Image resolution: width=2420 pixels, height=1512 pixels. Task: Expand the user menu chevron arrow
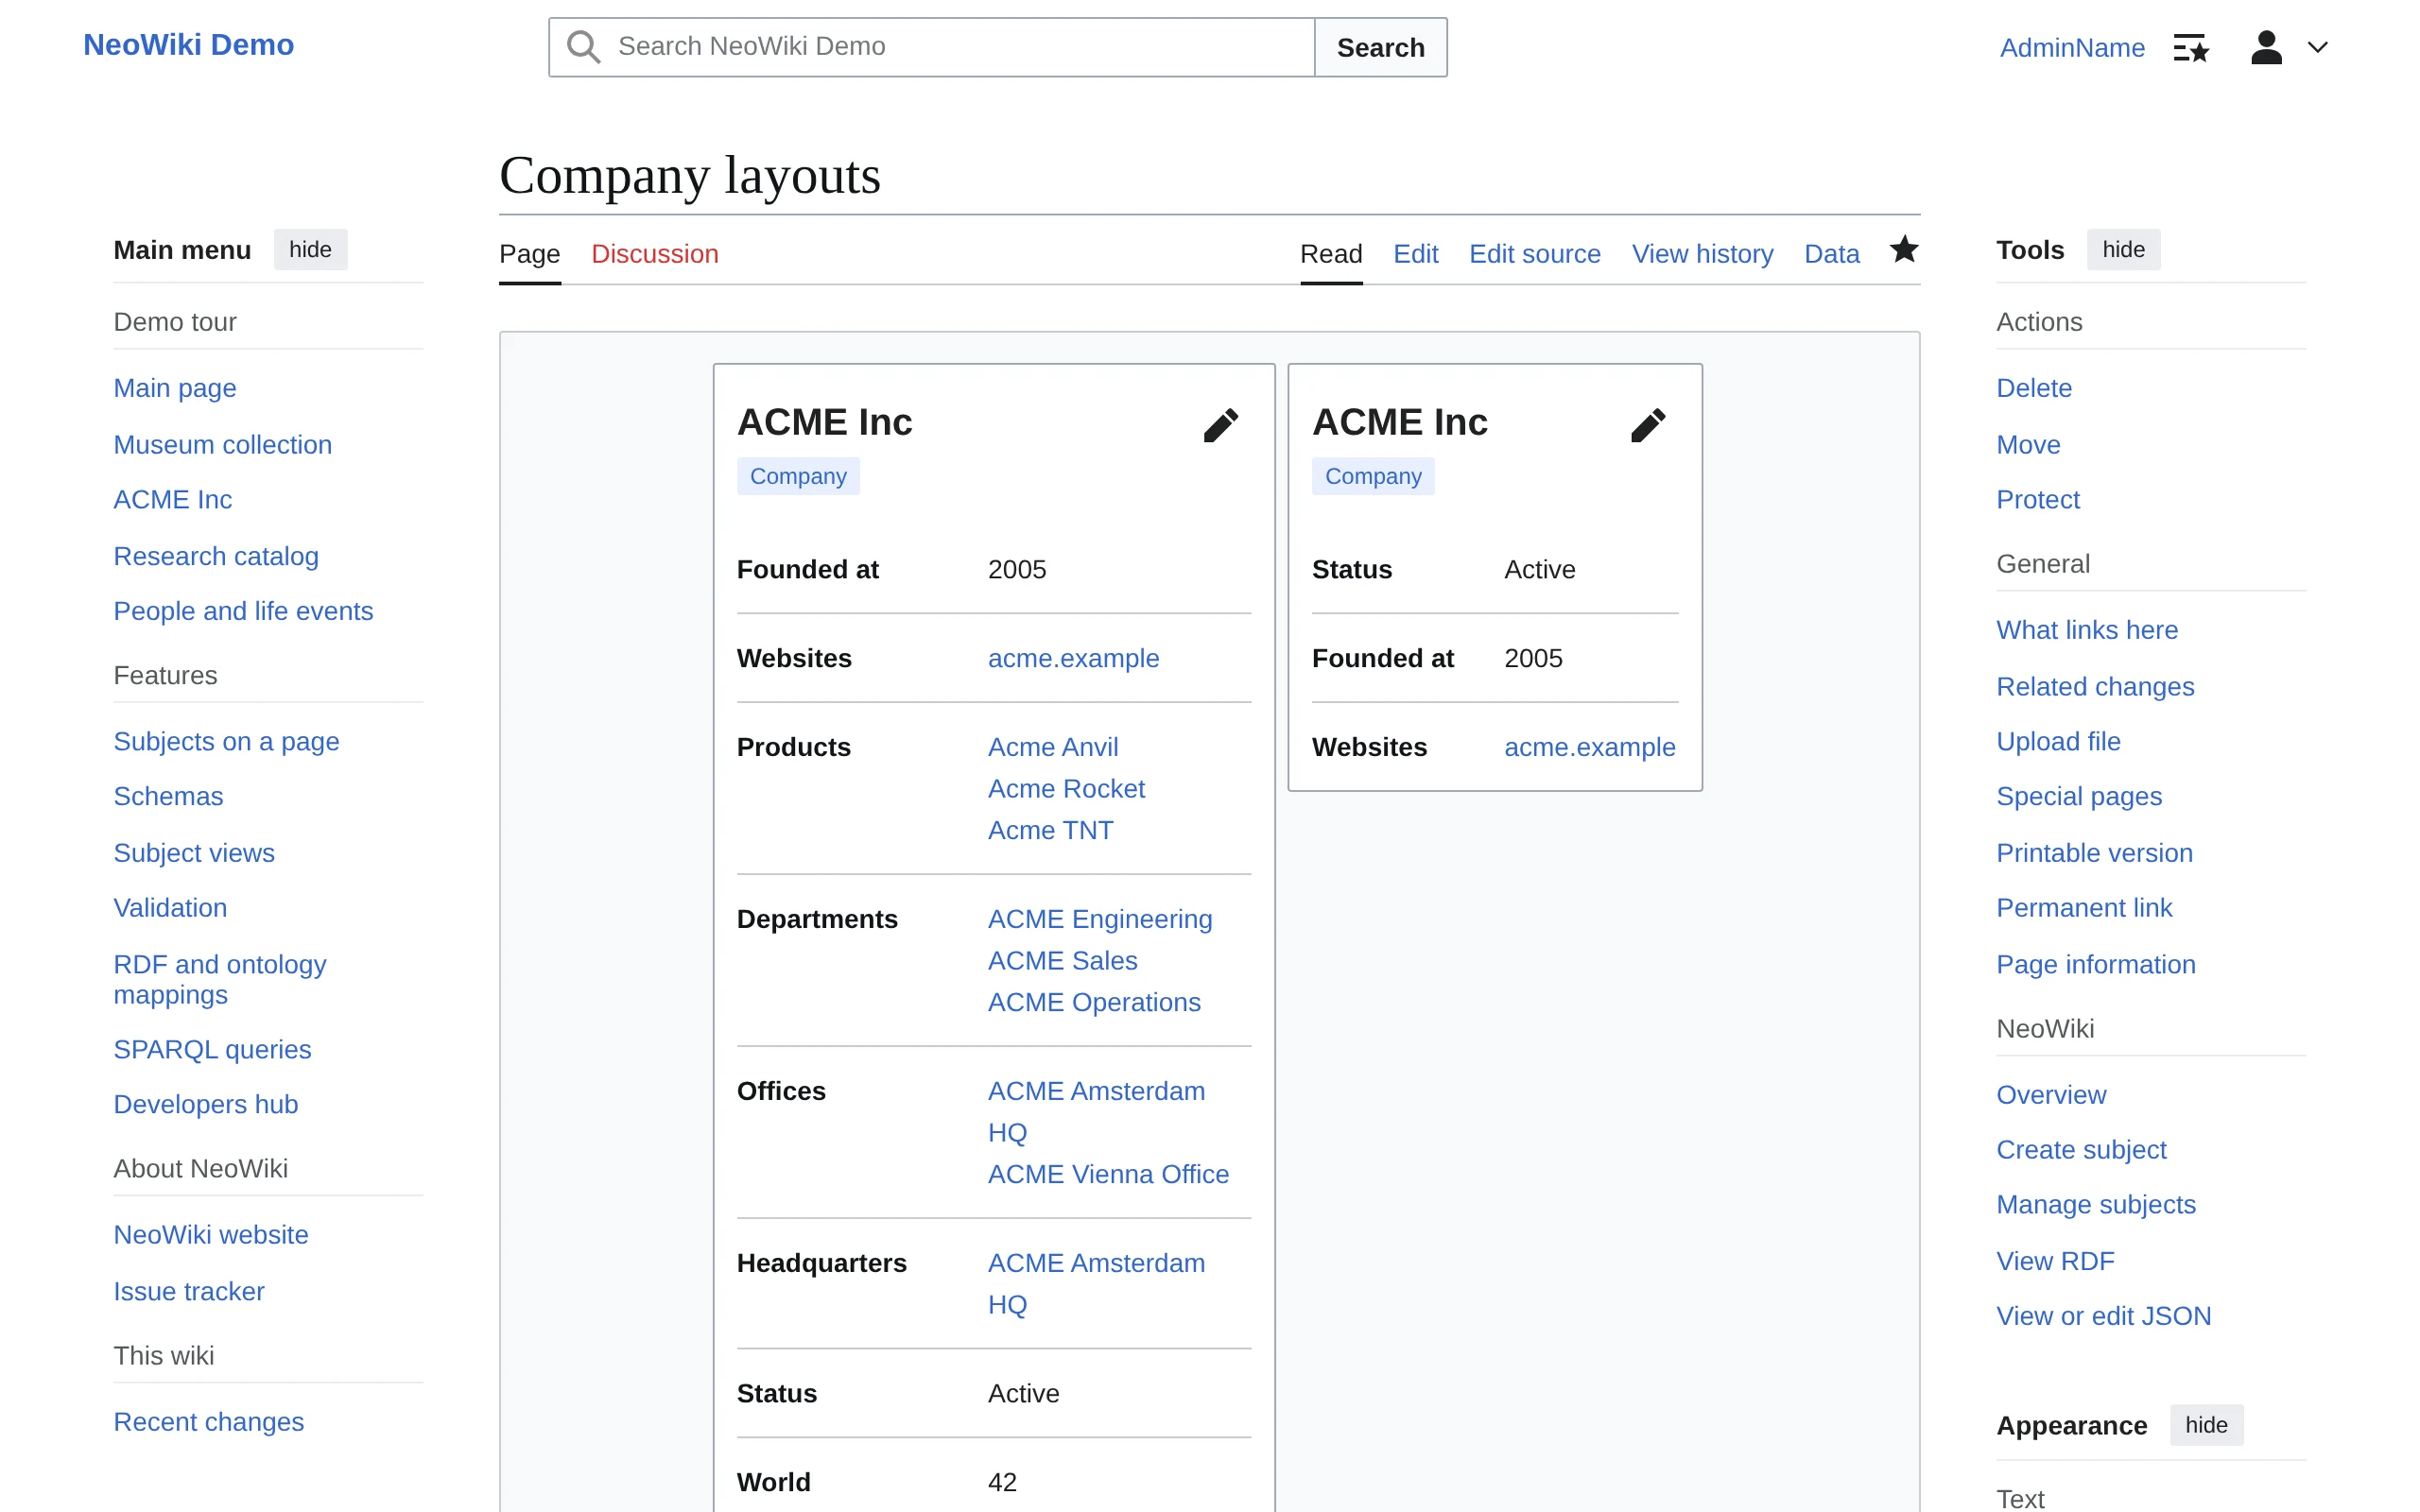[2318, 47]
